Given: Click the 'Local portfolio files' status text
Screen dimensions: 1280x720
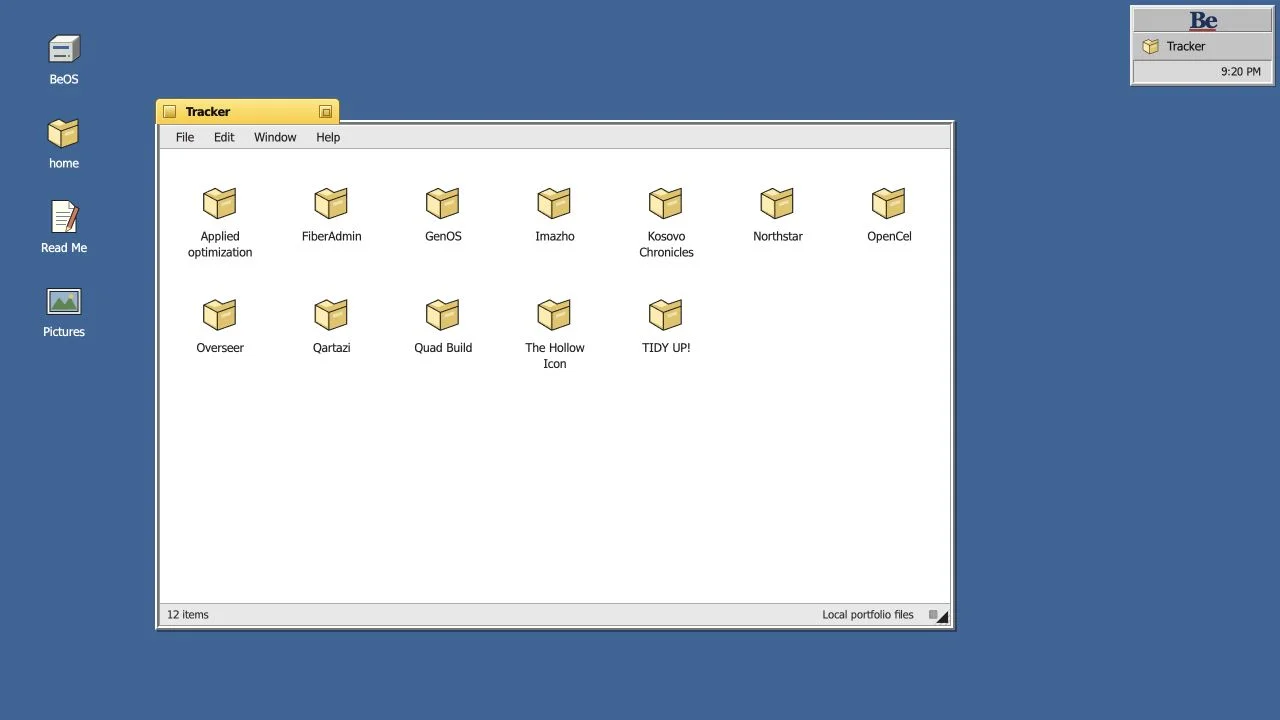Looking at the screenshot, I should coord(868,615).
